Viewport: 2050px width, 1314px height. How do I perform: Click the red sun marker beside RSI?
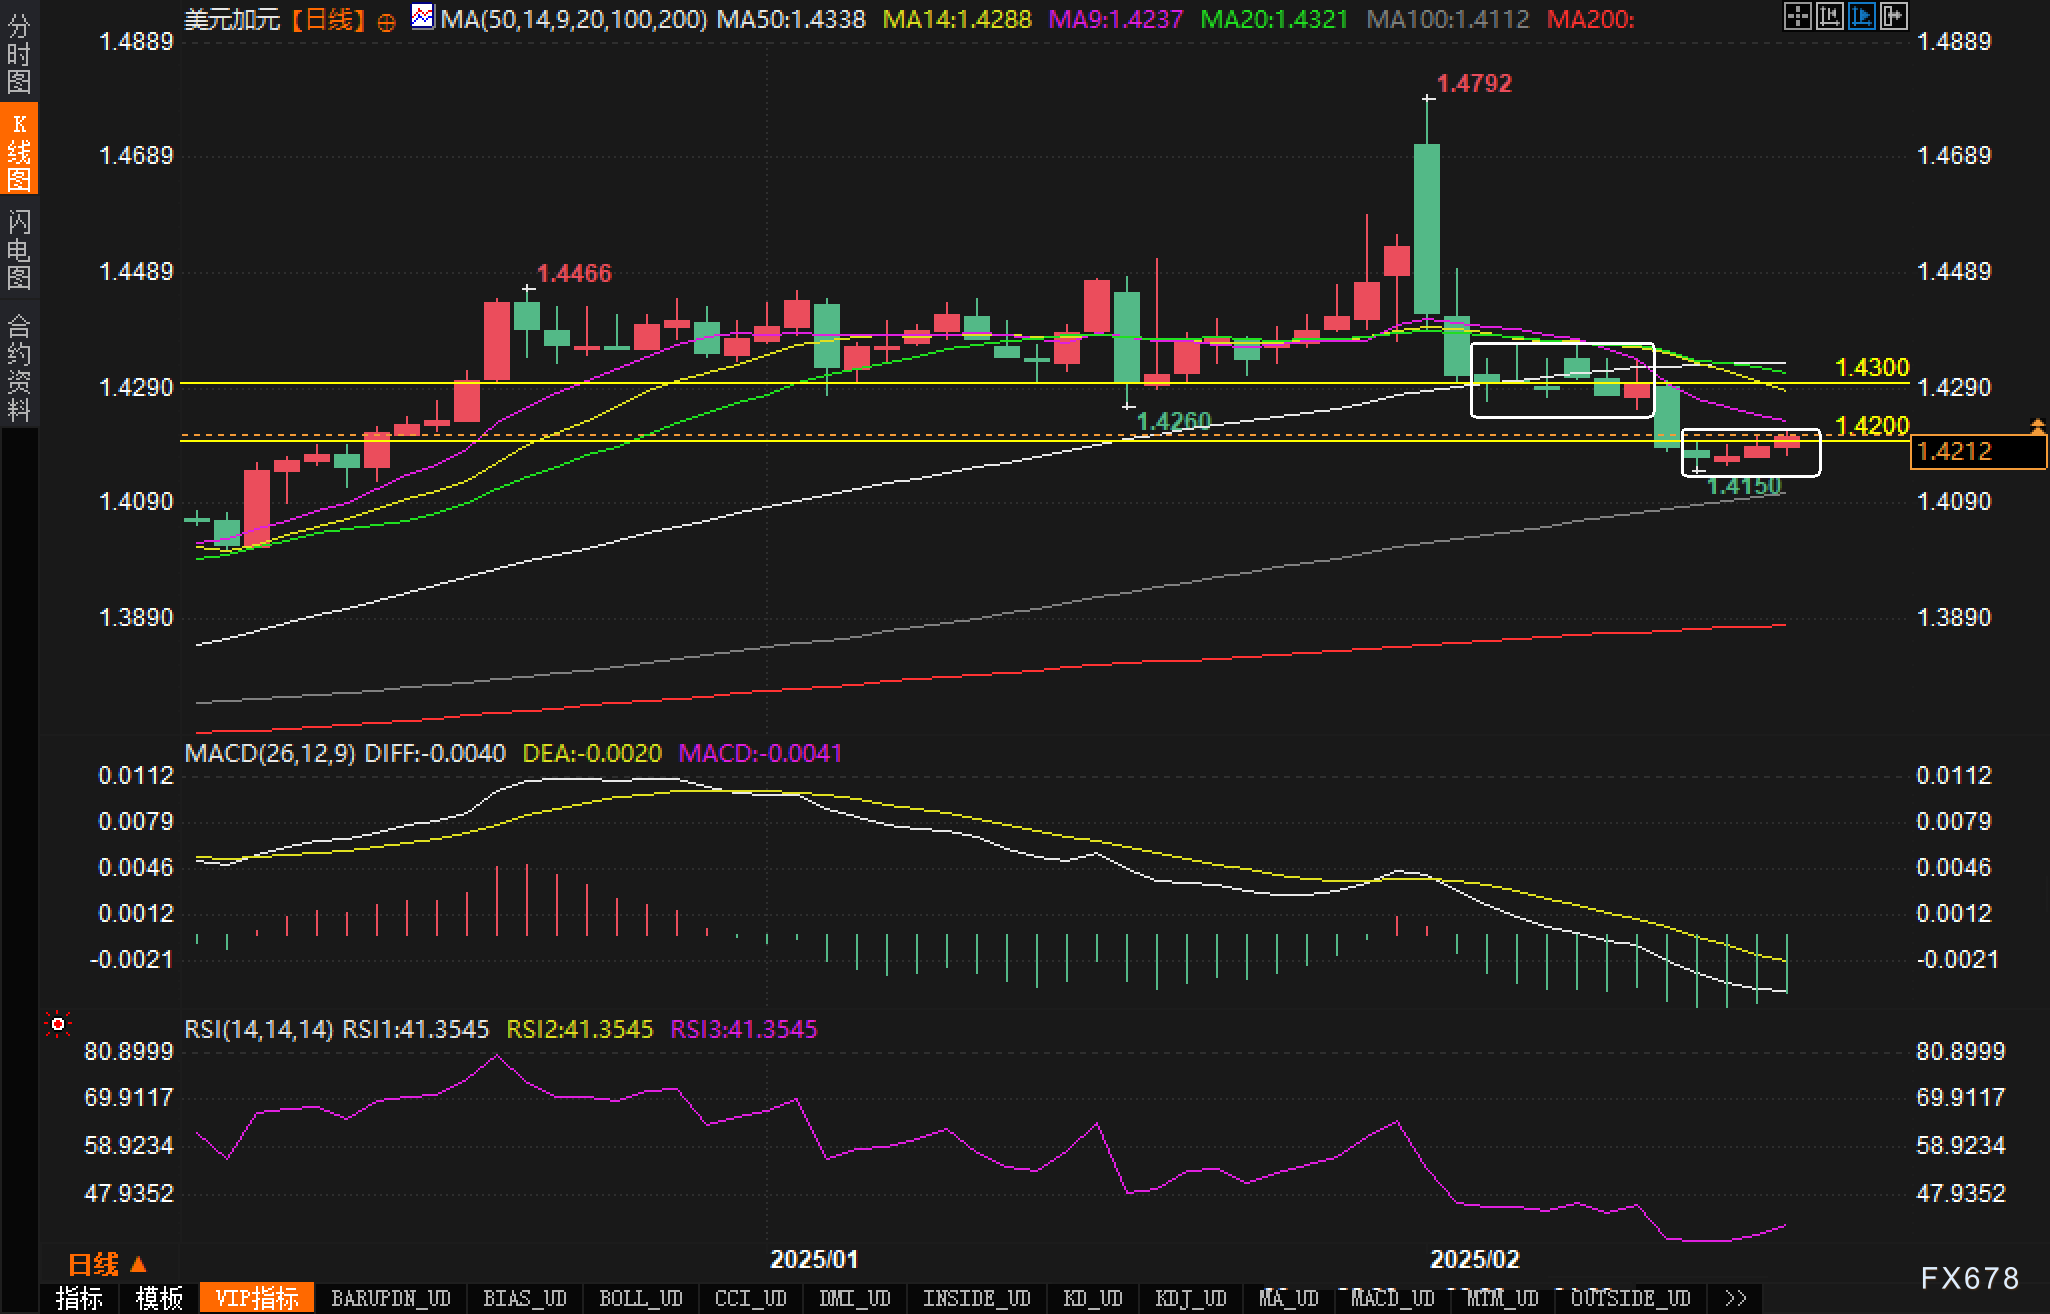point(58,1024)
